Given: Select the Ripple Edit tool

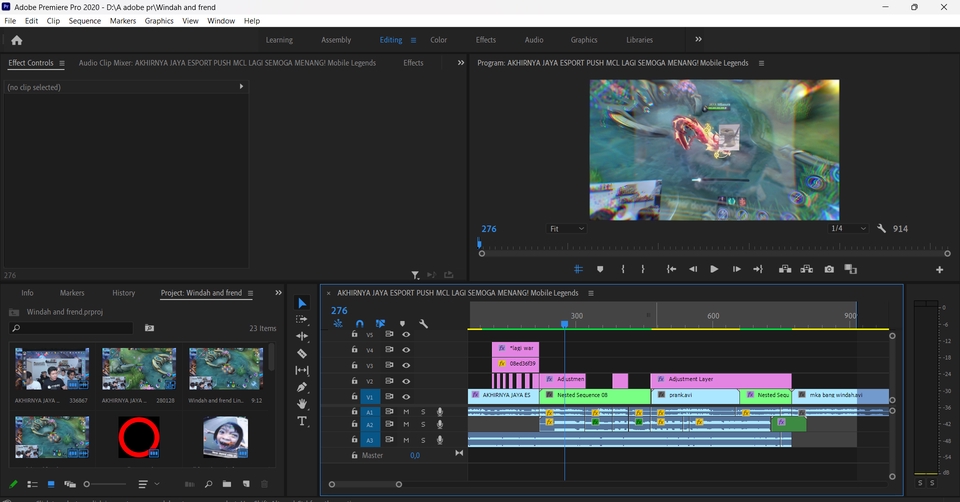Looking at the screenshot, I should coord(302,336).
